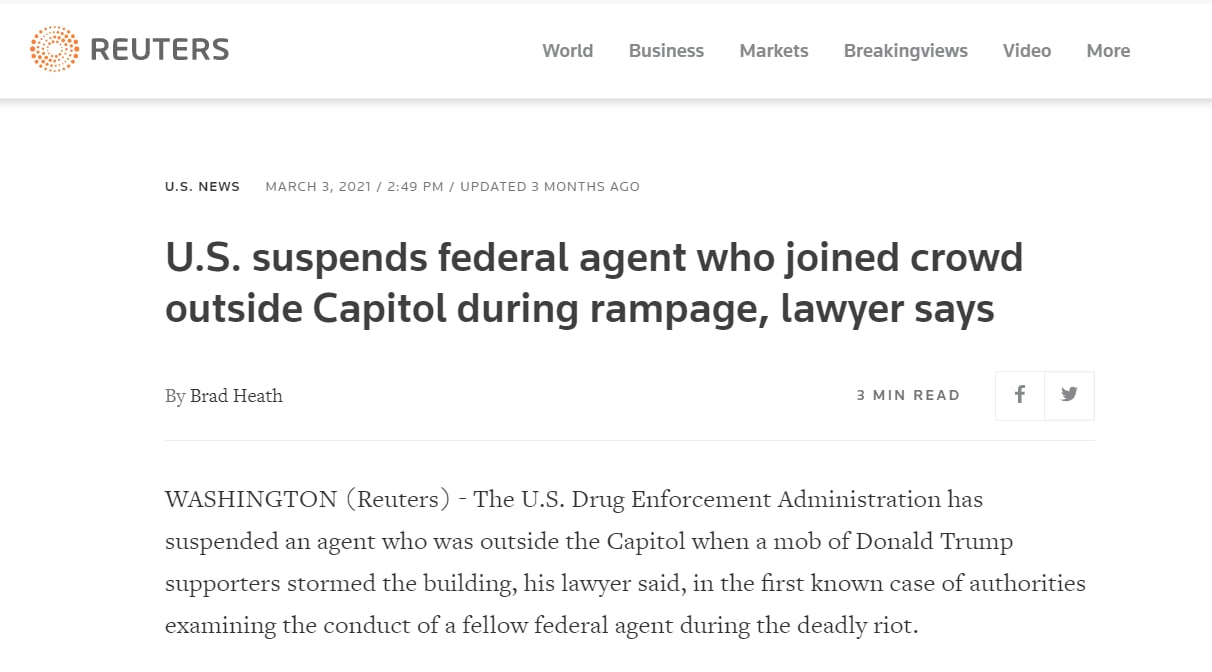1212x672 pixels.
Task: Share the article on Twitter
Action: click(1069, 395)
